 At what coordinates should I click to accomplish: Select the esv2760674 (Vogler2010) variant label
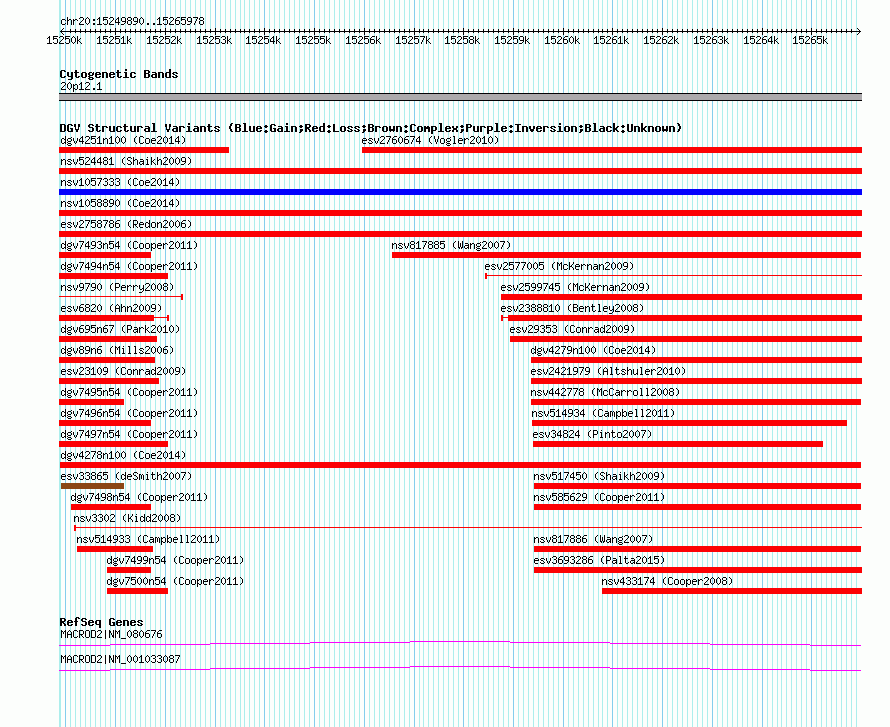430,140
